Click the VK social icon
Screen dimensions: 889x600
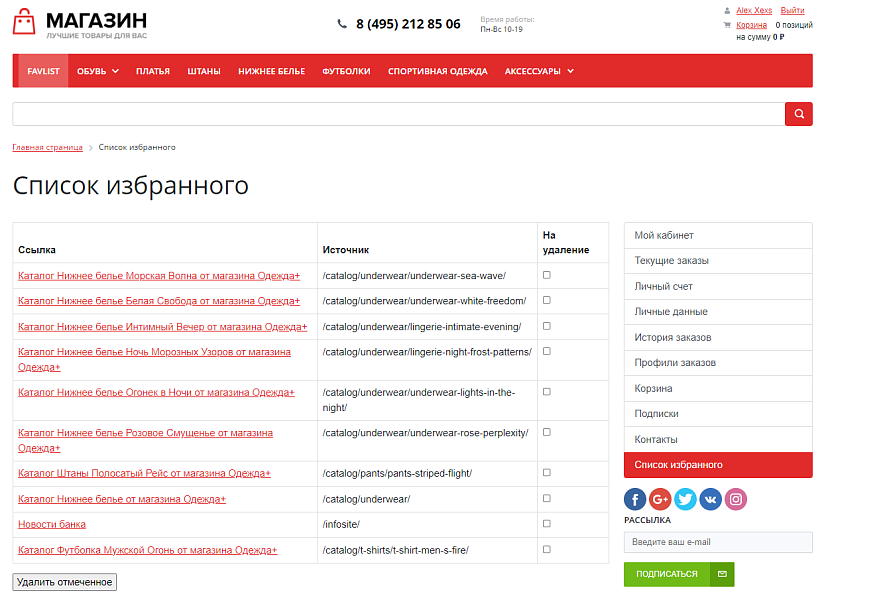[710, 499]
